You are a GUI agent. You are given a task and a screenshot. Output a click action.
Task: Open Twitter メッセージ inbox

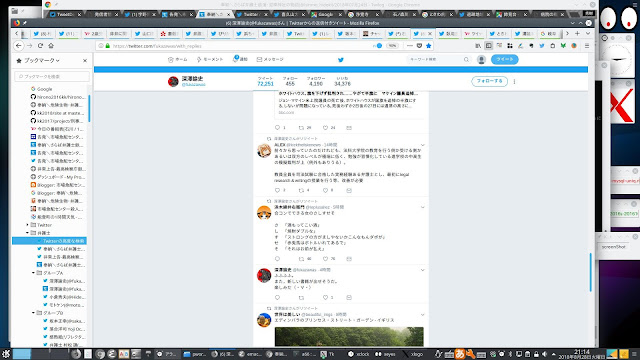point(270,59)
